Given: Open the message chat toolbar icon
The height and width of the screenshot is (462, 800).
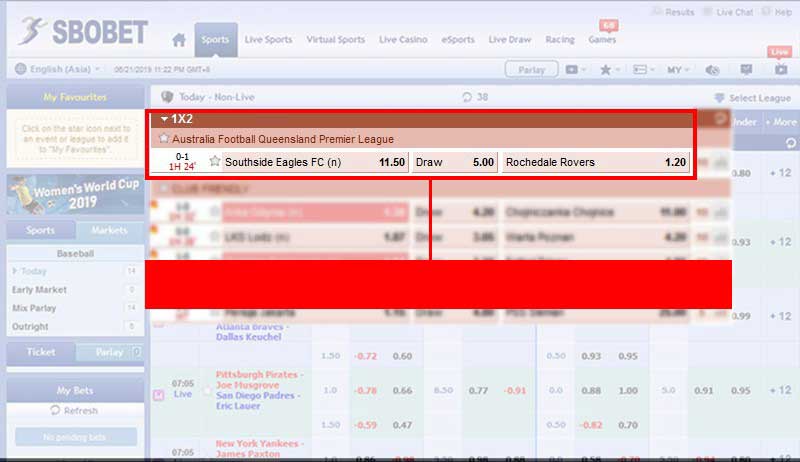Looking at the screenshot, I should tap(746, 69).
